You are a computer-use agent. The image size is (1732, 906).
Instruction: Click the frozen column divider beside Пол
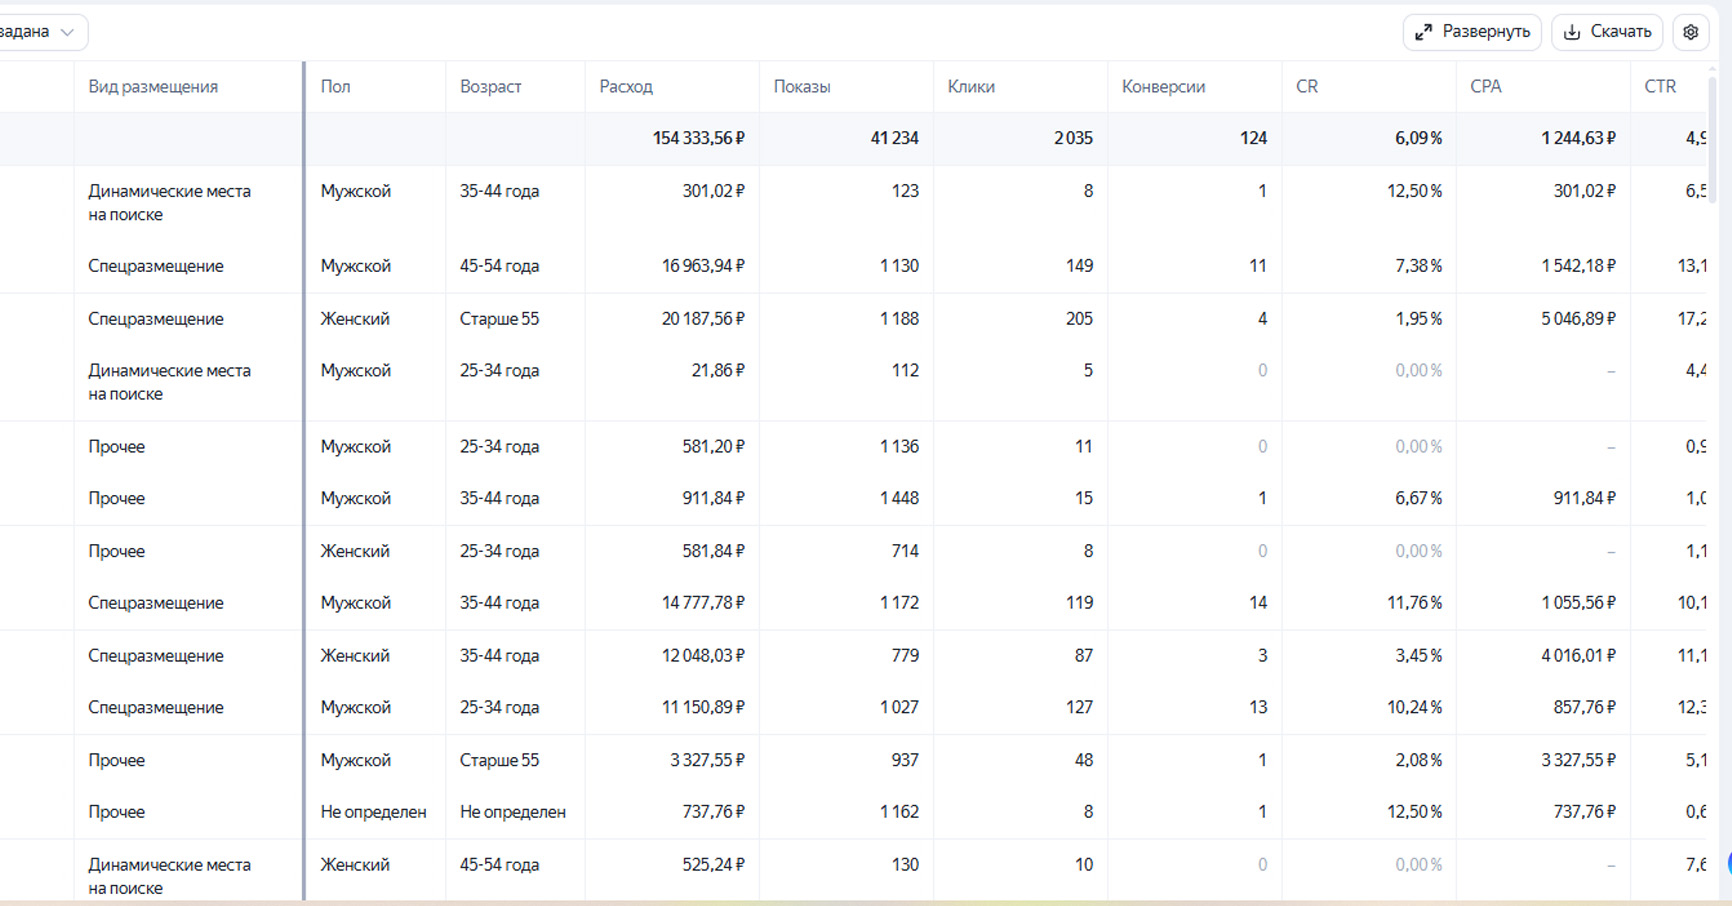coord(303,480)
